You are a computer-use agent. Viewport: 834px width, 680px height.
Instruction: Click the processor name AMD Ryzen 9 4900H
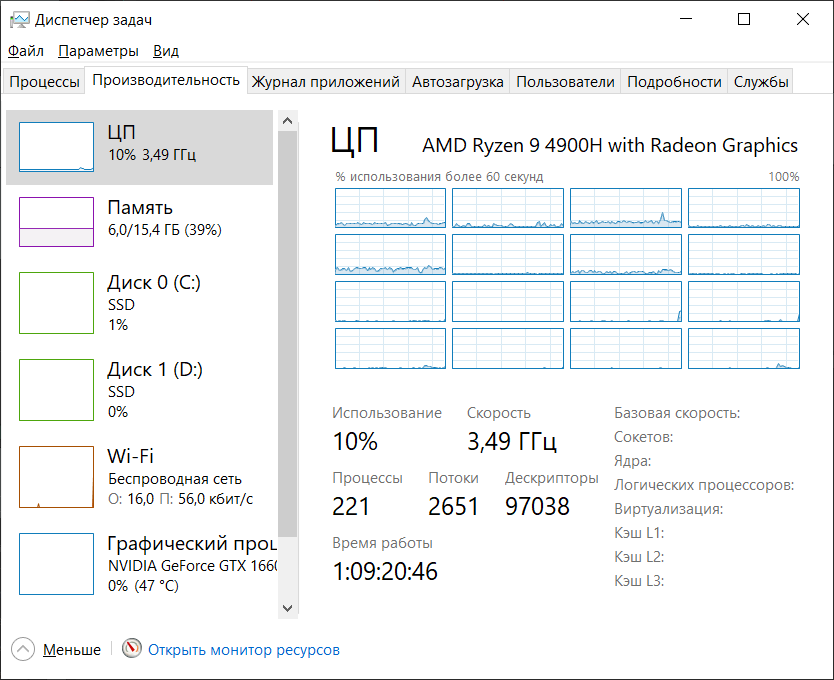(610, 145)
